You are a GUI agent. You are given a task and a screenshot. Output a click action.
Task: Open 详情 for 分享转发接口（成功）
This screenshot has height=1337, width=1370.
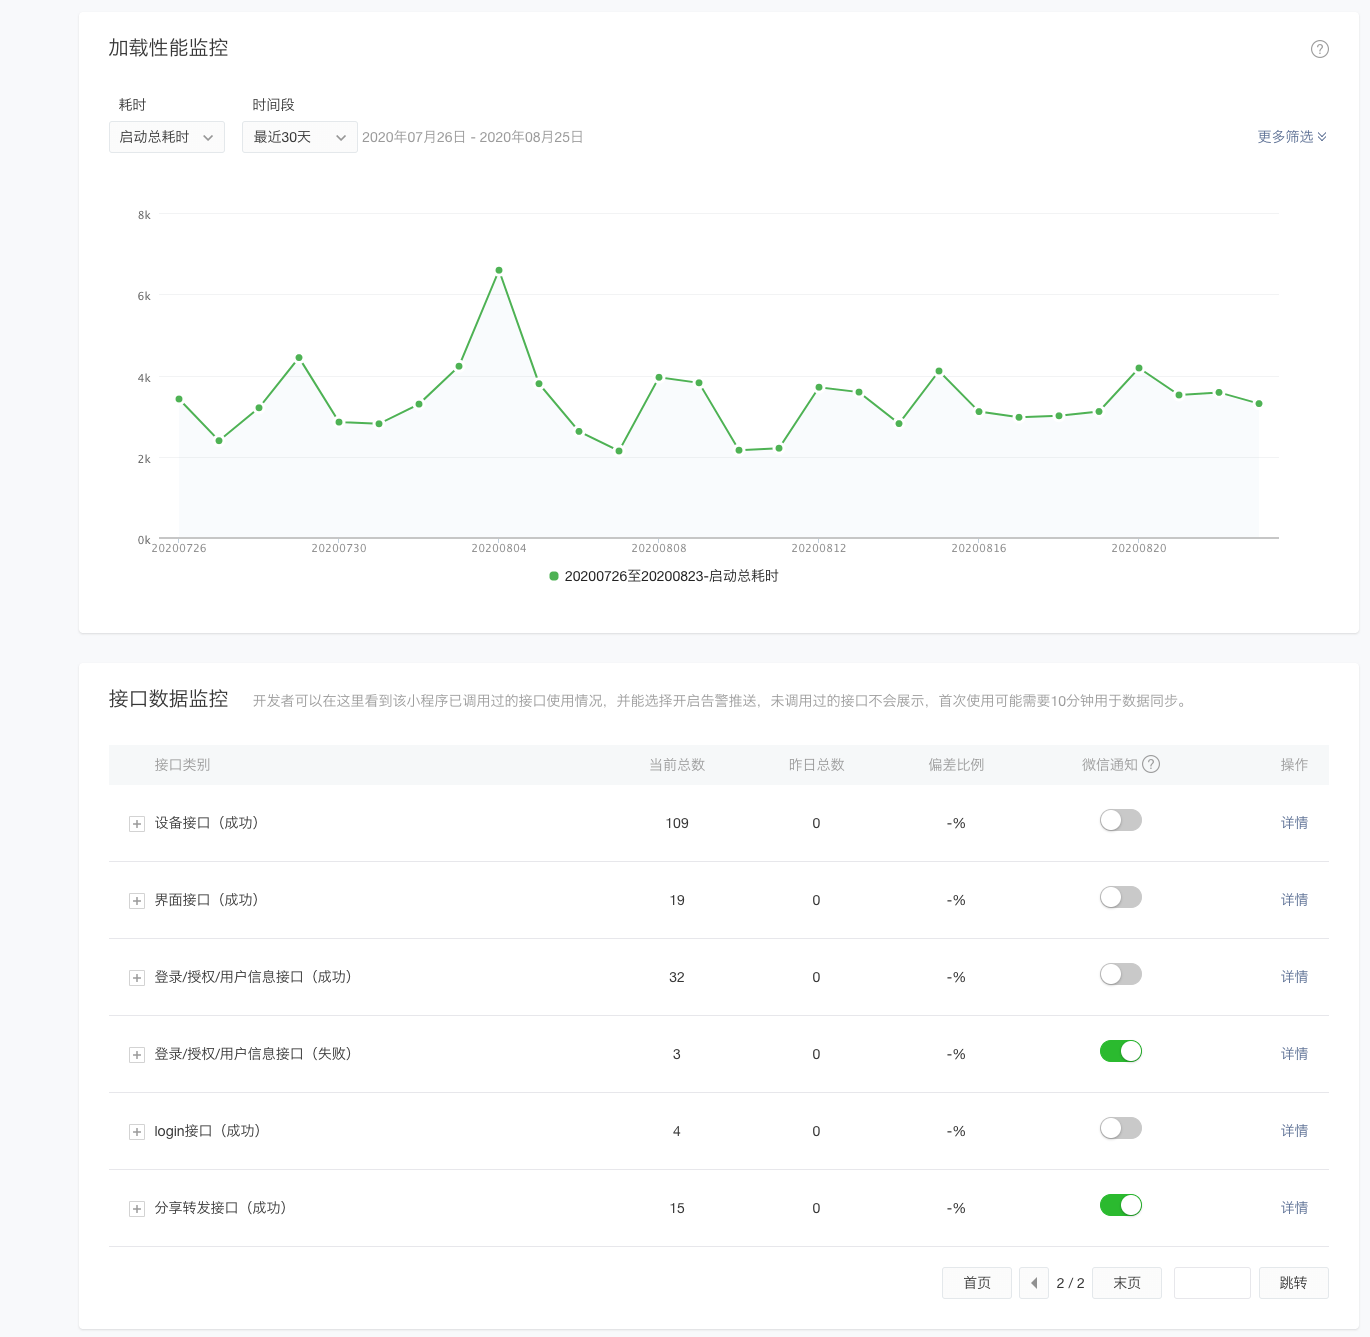click(x=1294, y=1208)
